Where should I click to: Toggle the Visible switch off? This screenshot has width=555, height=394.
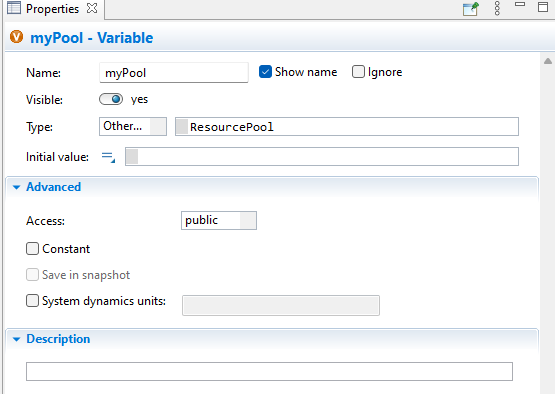(x=111, y=99)
